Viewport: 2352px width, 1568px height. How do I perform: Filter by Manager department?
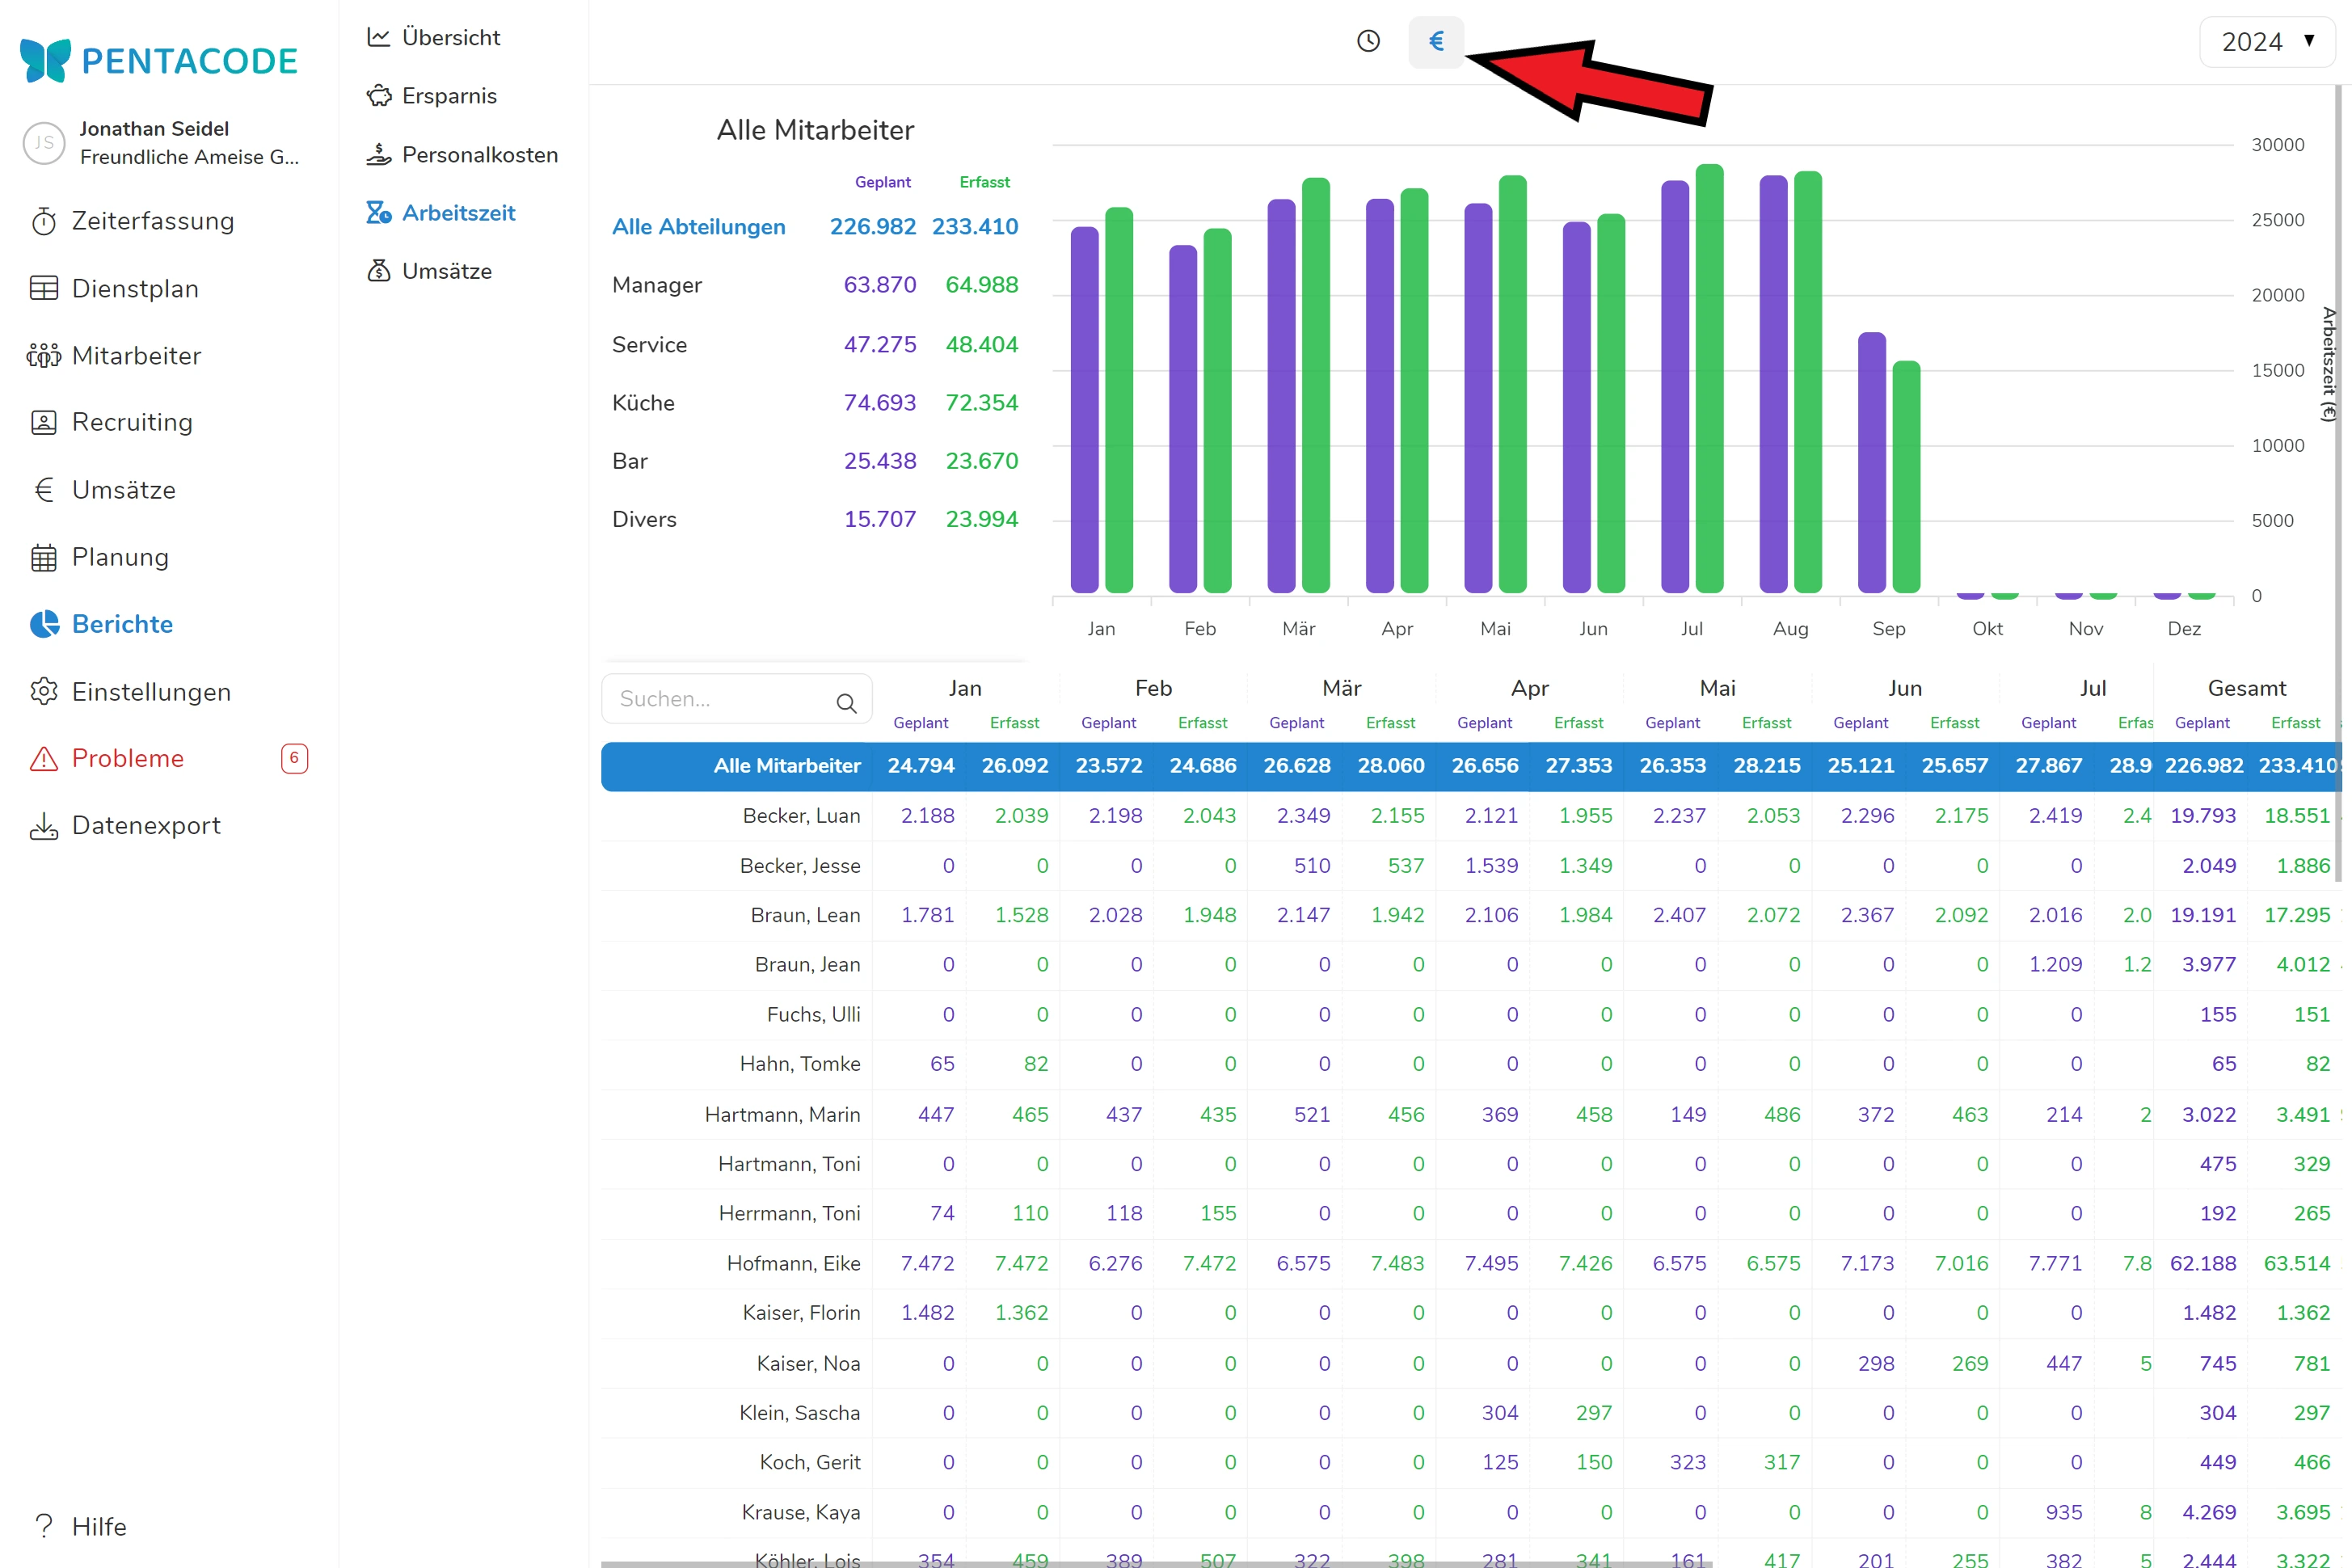click(x=657, y=285)
